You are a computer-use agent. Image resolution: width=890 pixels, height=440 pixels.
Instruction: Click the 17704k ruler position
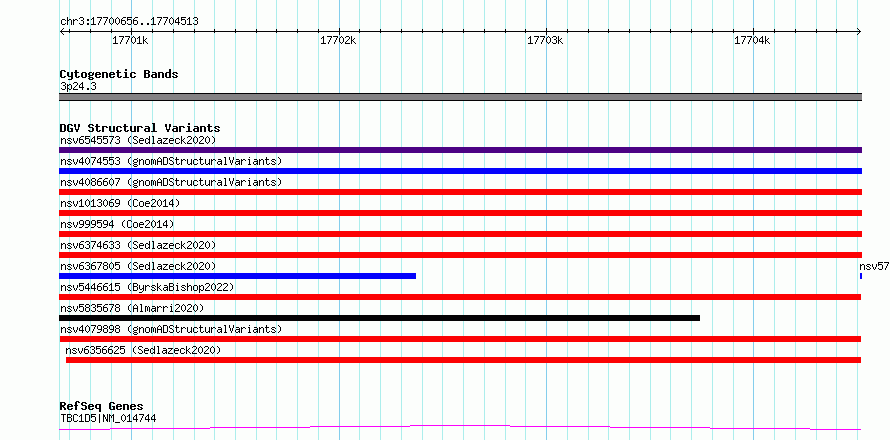click(753, 40)
